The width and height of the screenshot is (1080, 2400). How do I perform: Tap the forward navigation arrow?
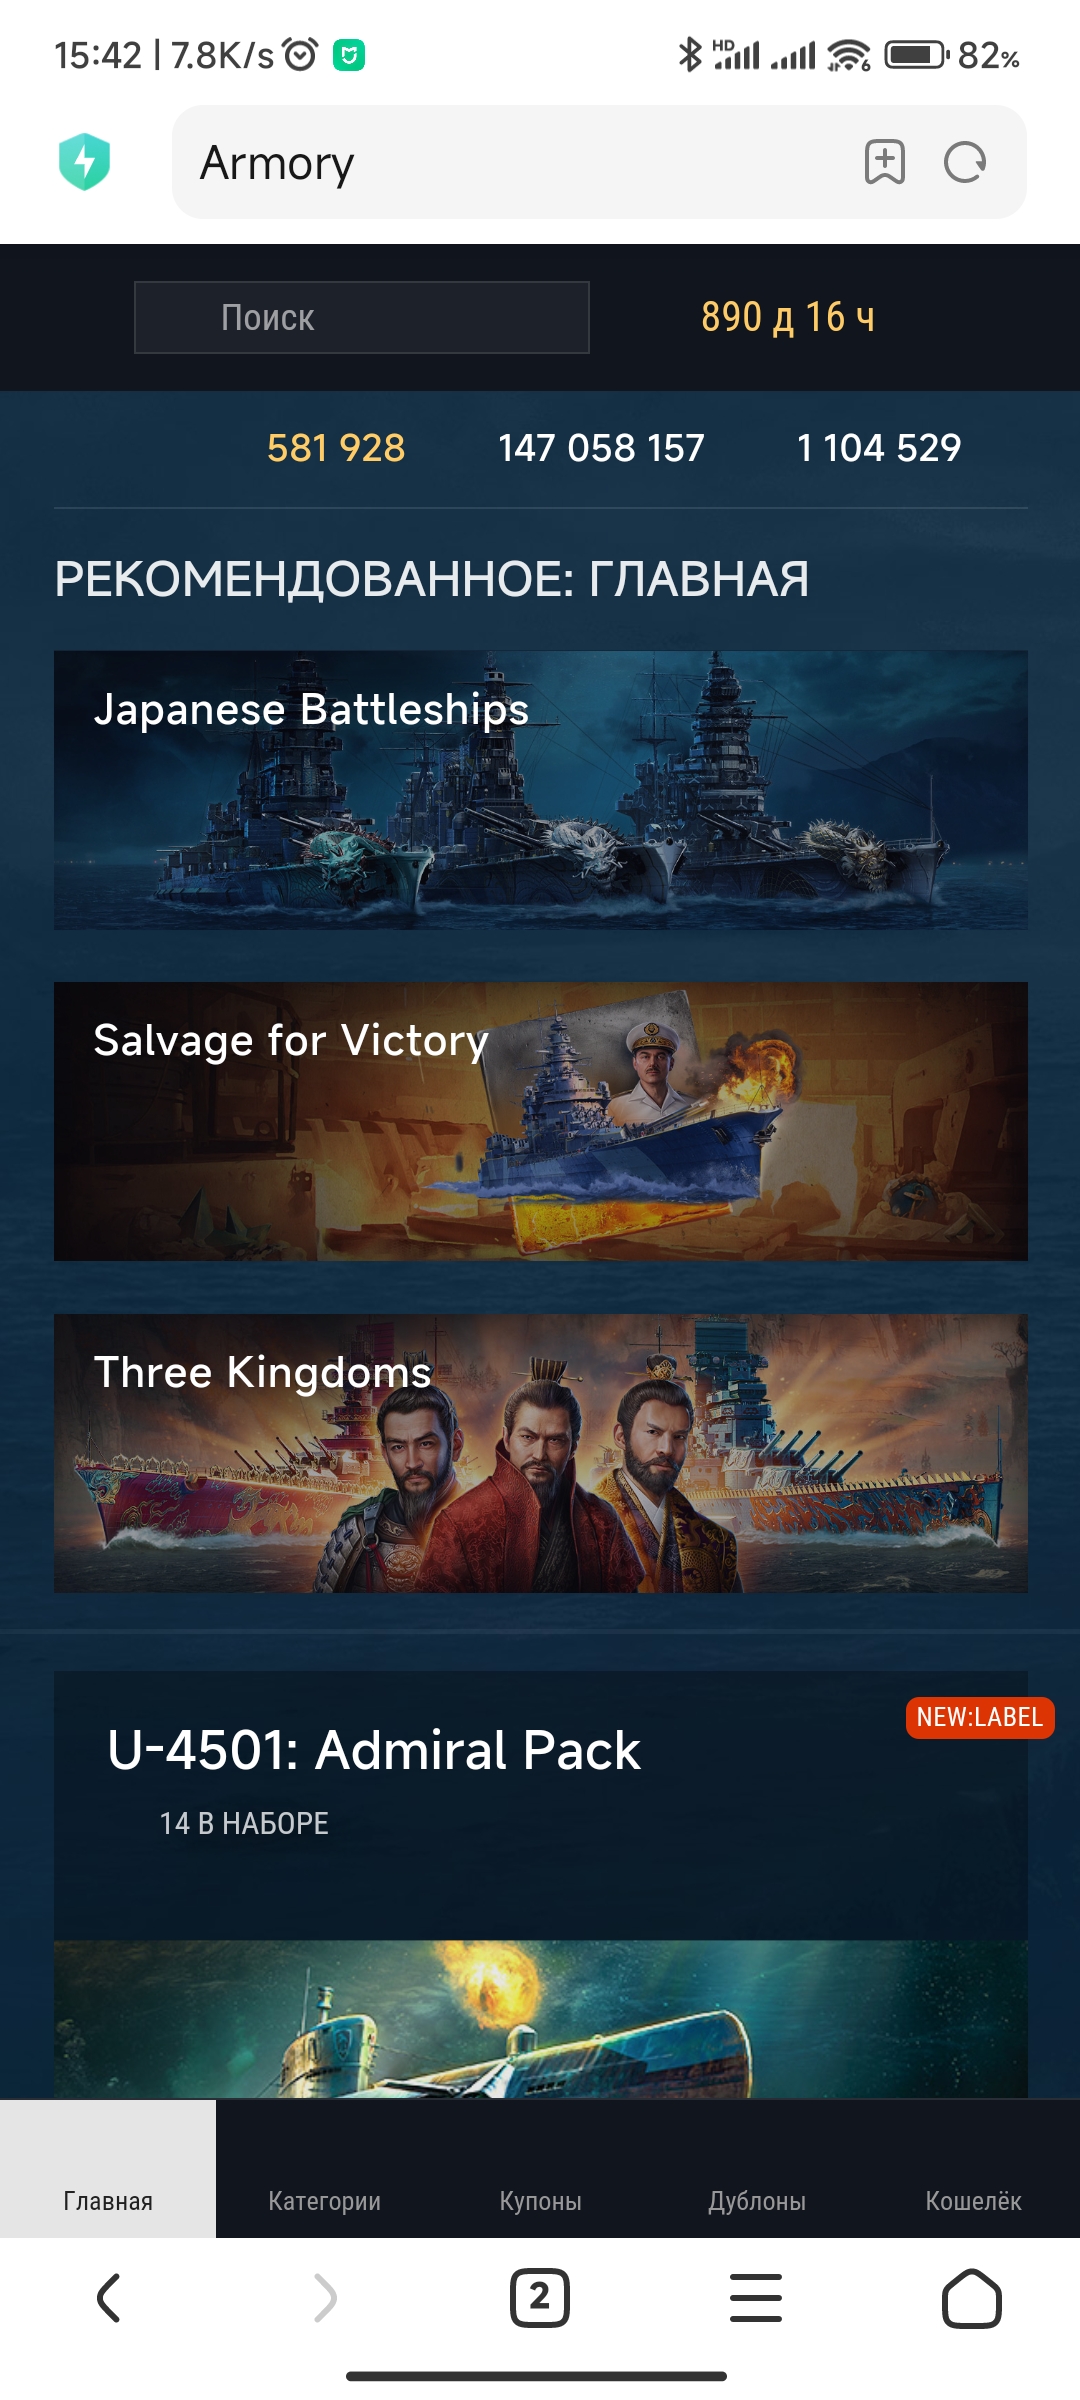(325, 2297)
